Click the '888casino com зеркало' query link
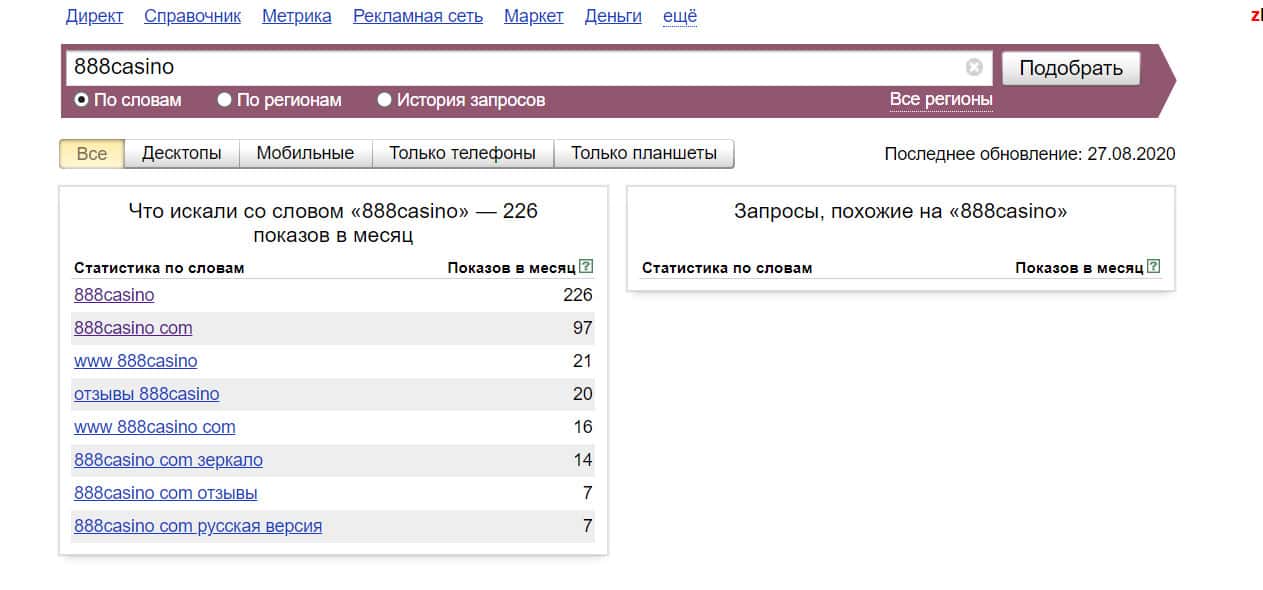Screen dimensions: 1263x590 point(168,460)
